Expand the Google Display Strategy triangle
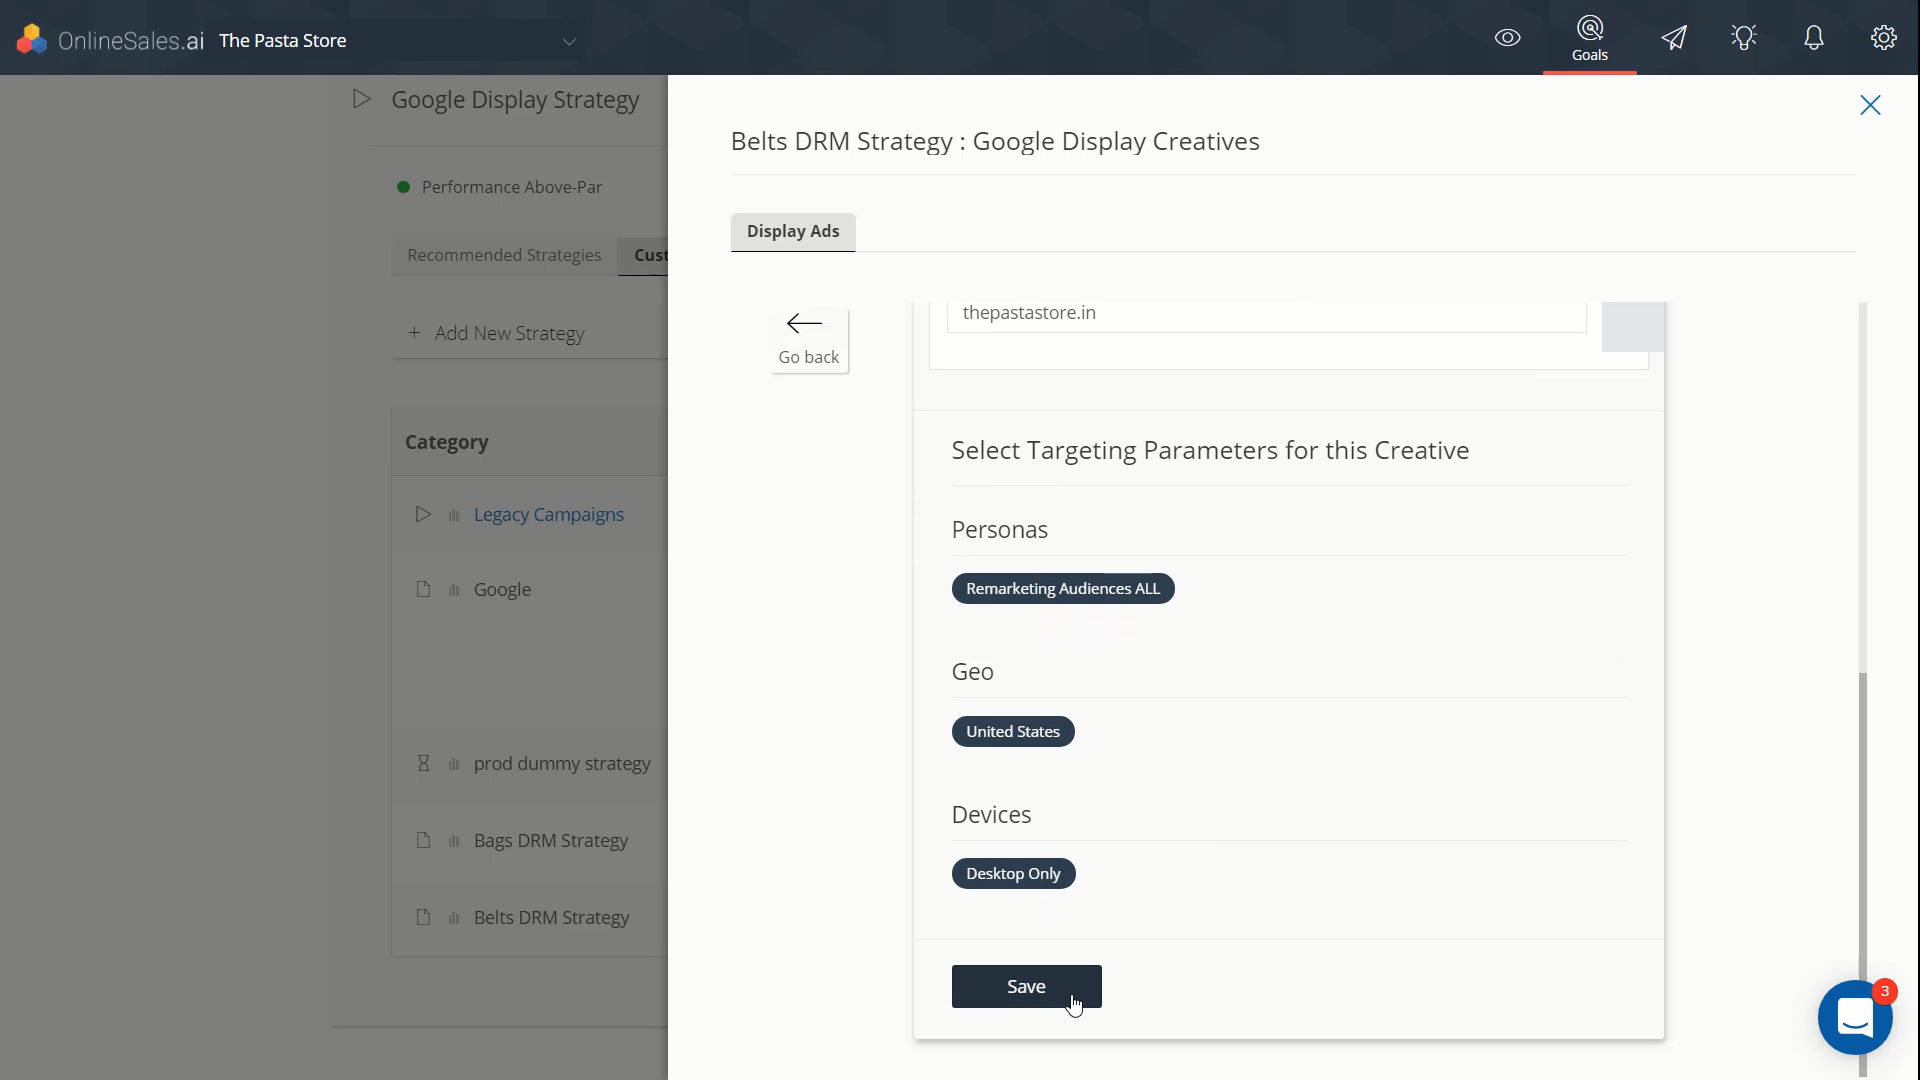This screenshot has width=1920, height=1080. (362, 99)
